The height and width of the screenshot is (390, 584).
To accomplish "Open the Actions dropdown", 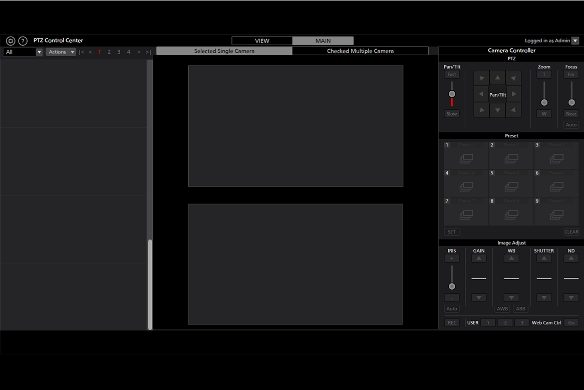I will click(61, 52).
